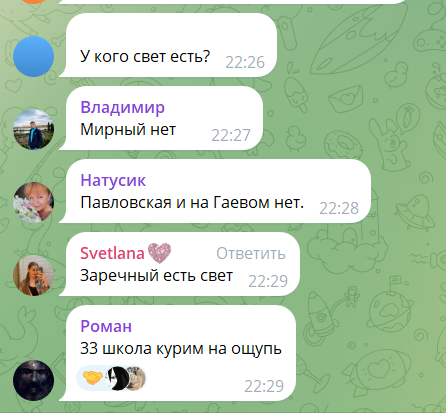The width and height of the screenshot is (446, 413).
Task: Open Роман's dark profile avatar
Action: (33, 380)
